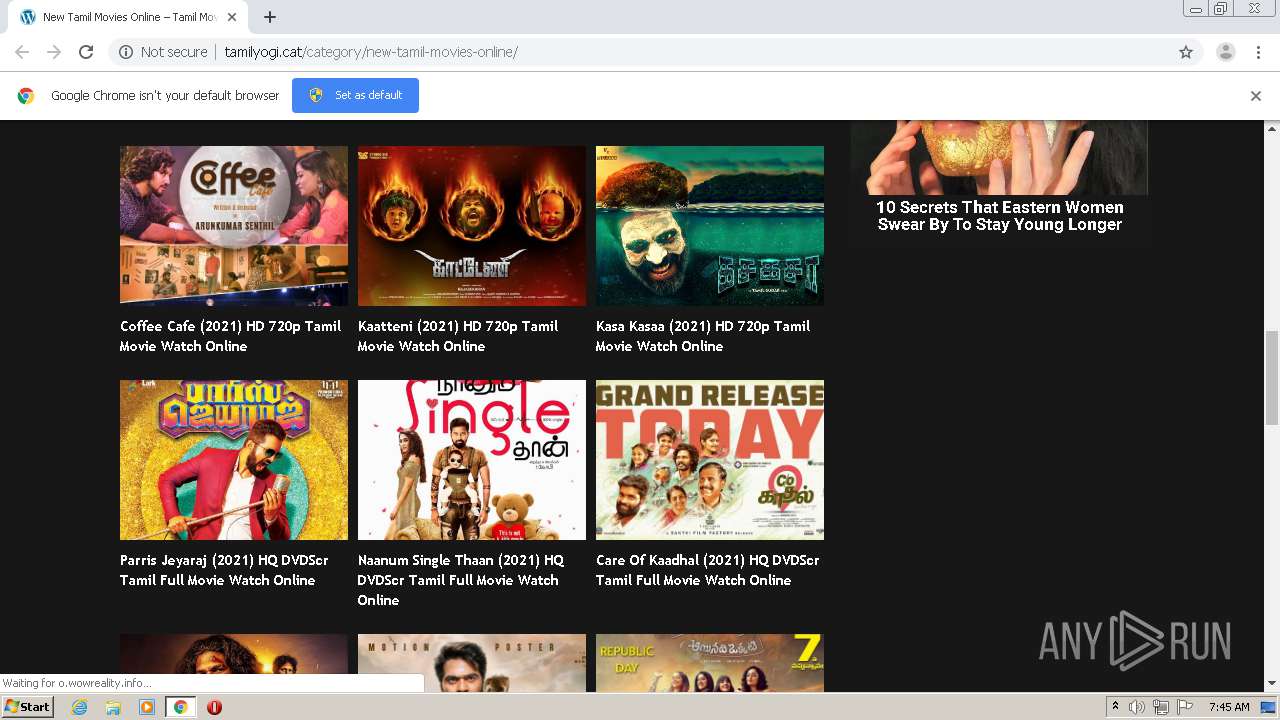1280x720 pixels.
Task: Go forward to the next page
Action: pos(54,52)
